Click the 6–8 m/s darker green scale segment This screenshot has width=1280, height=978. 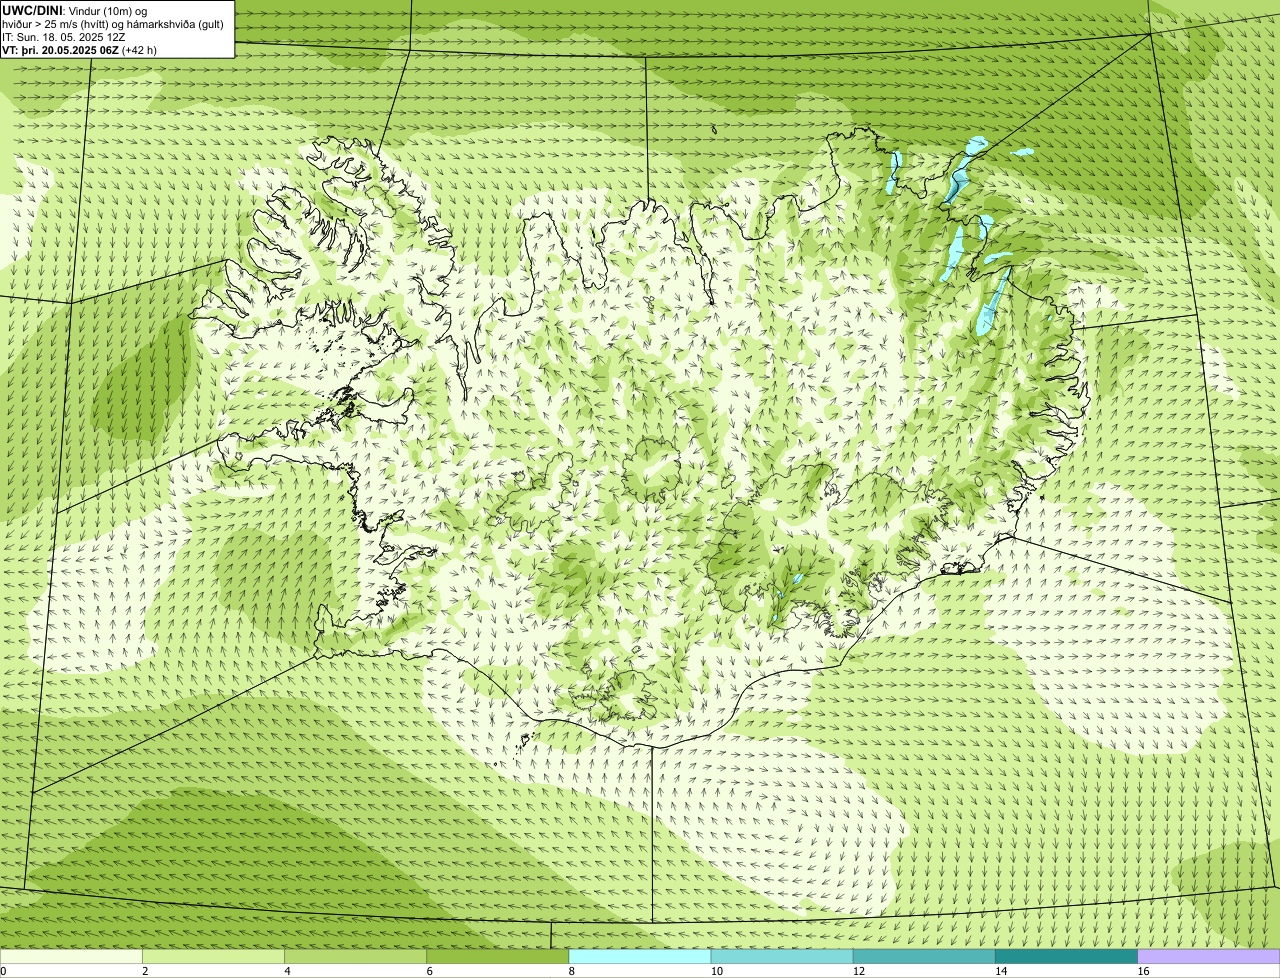pyautogui.click(x=497, y=956)
